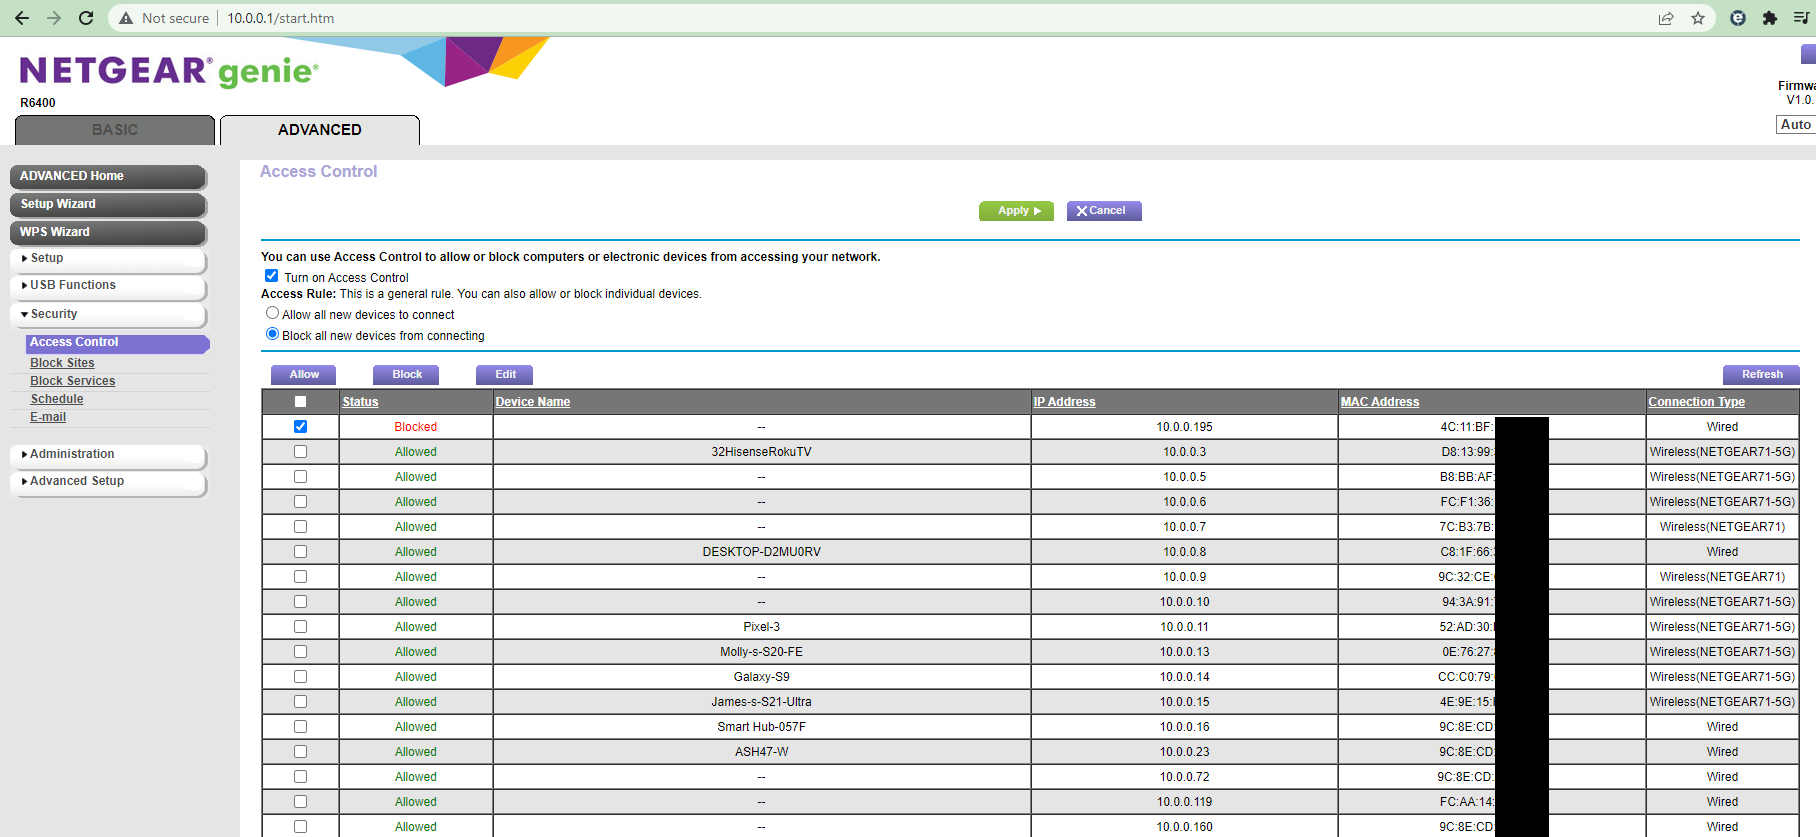The height and width of the screenshot is (837, 1816).
Task: Check the Smart Hub-057F row checkbox
Action: pos(300,727)
